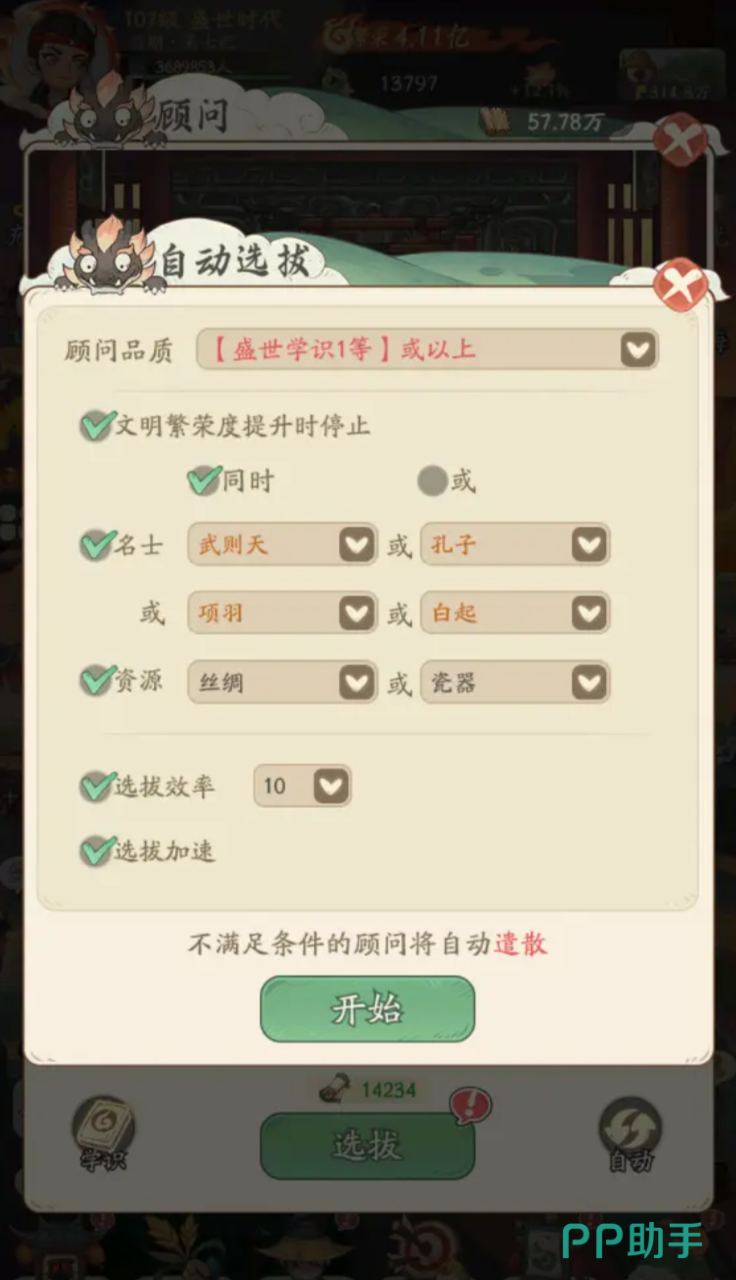Tap the book resource icon near 57.78万

[x=497, y=120]
